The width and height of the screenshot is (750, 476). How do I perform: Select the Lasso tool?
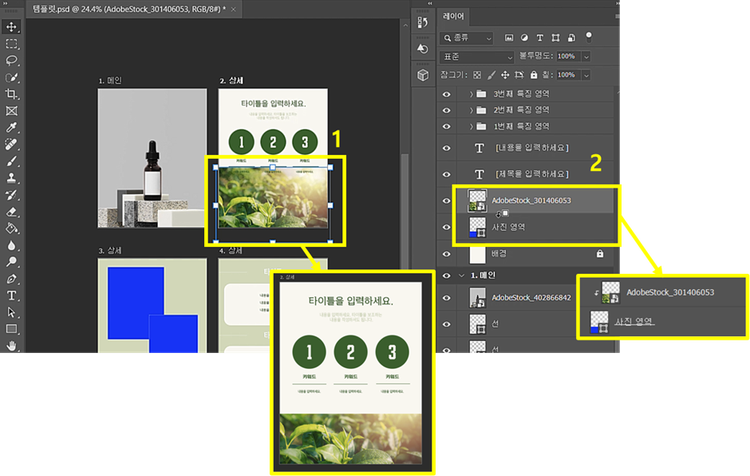point(11,60)
